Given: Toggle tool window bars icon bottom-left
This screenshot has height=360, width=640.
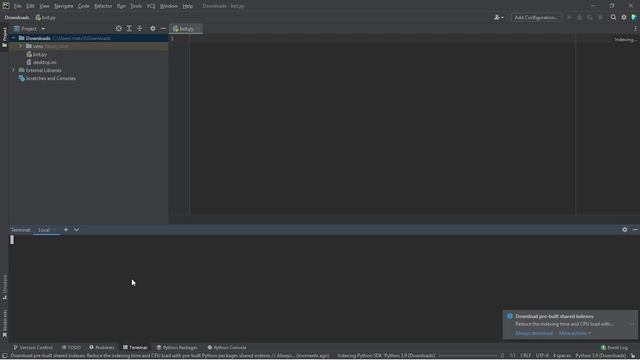Looking at the screenshot, I should coord(4,356).
